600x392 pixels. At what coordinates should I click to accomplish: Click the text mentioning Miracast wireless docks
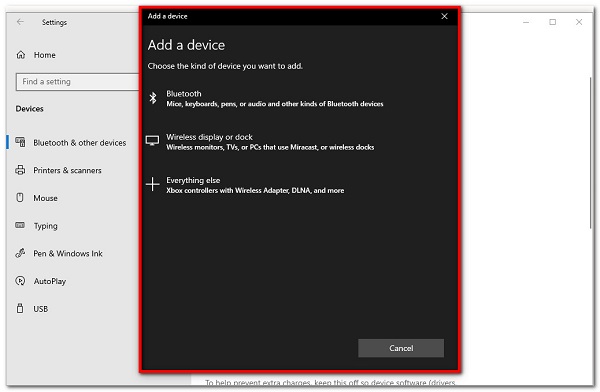pyautogui.click(x=270, y=147)
